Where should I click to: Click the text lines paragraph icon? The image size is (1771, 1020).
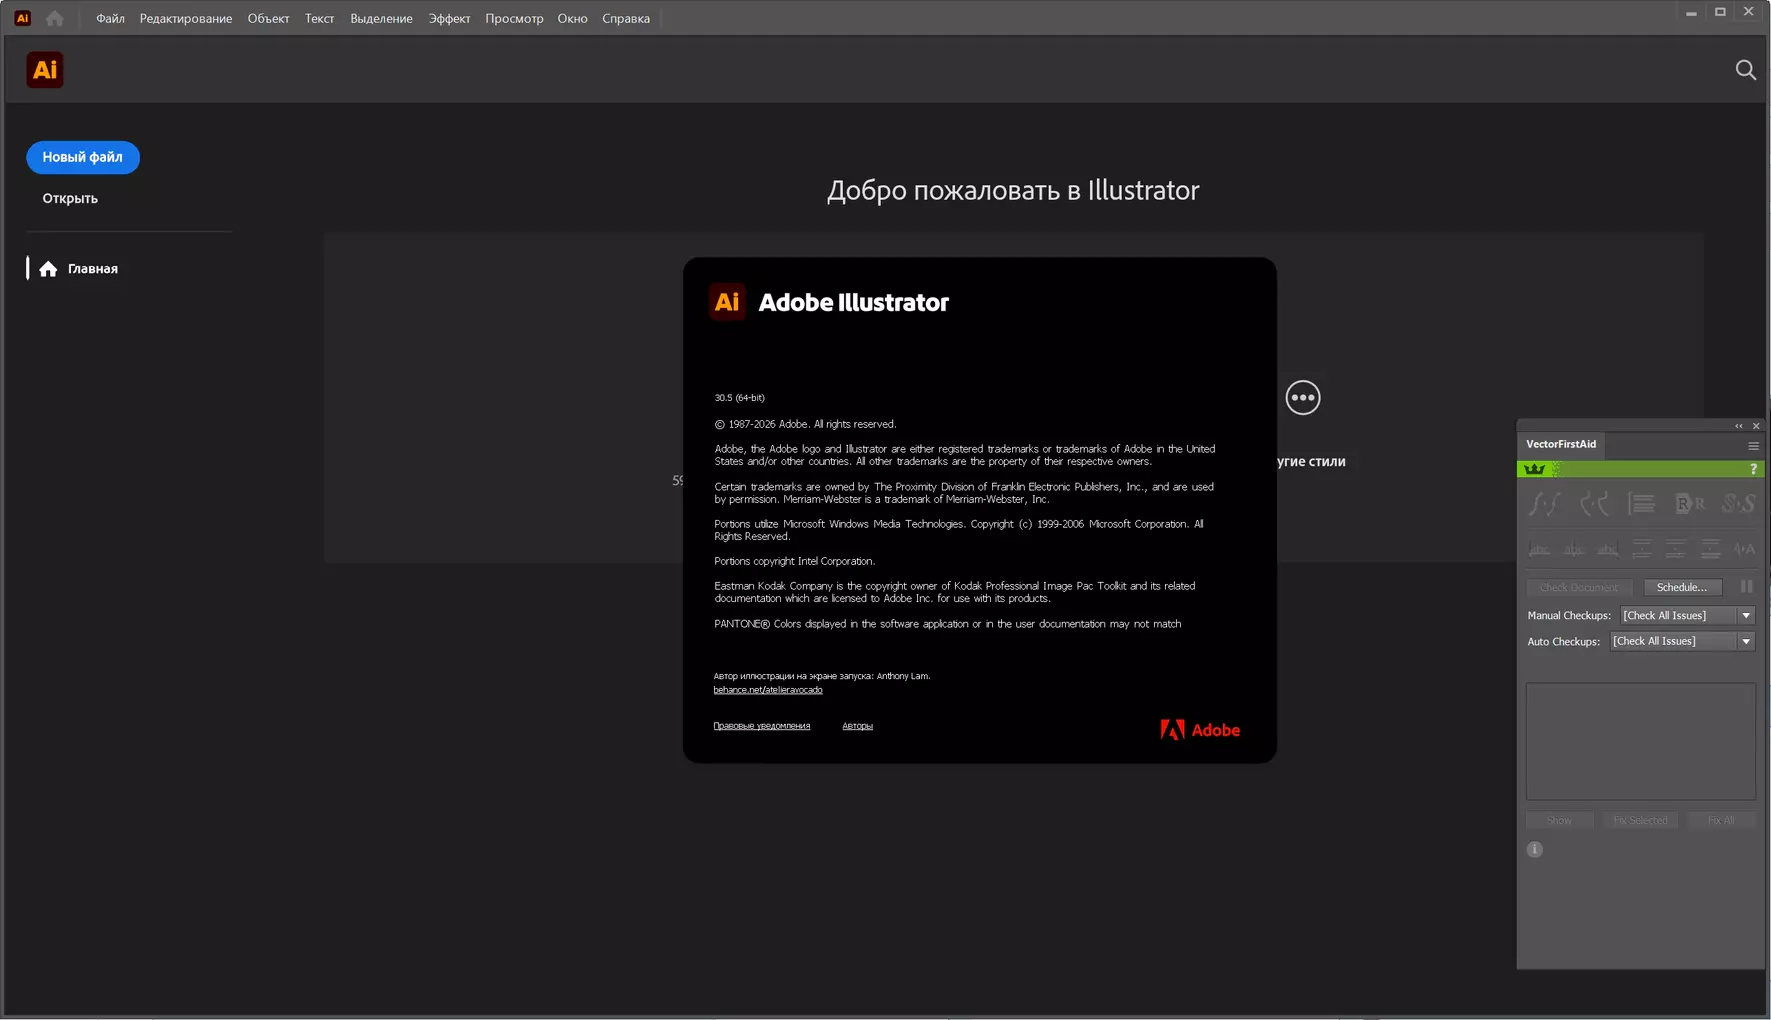[1641, 504]
